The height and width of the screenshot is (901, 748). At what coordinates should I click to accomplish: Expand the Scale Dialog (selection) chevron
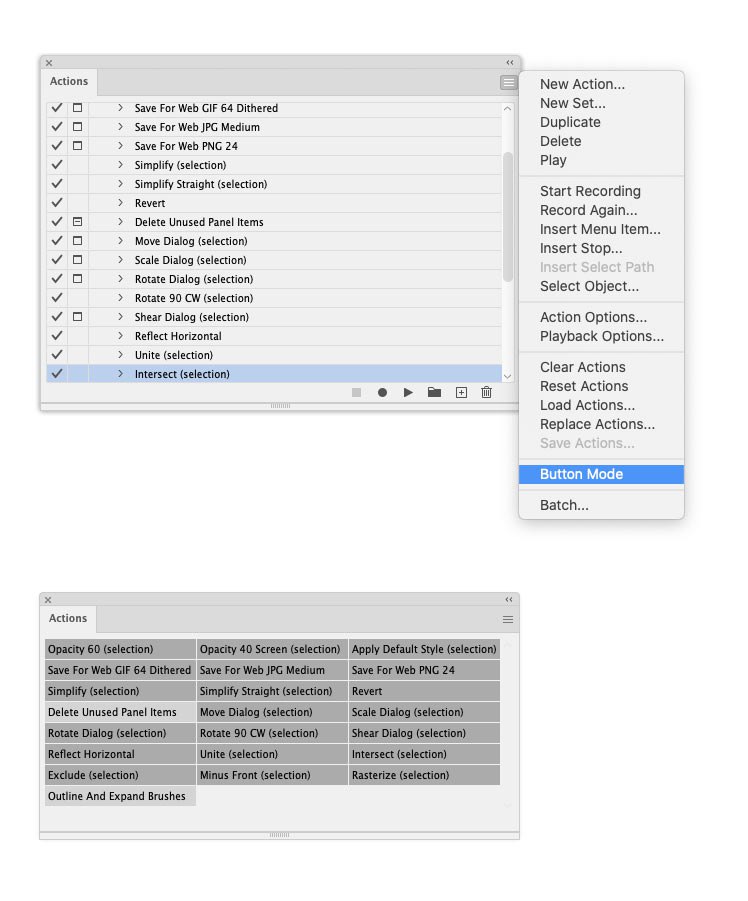point(120,260)
